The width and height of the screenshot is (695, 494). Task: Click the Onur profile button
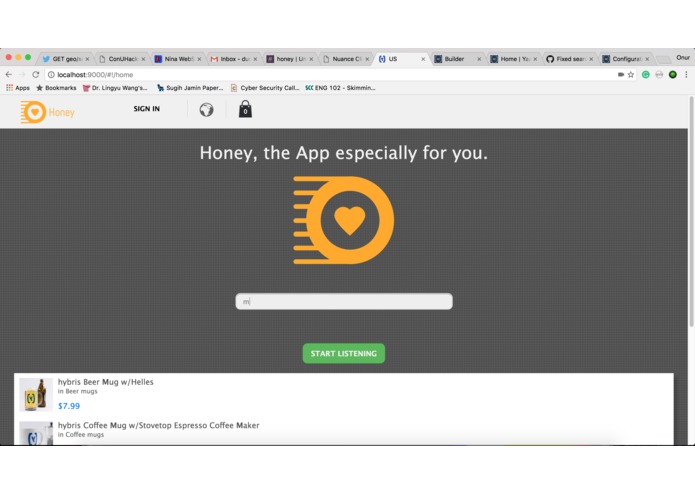point(683,58)
